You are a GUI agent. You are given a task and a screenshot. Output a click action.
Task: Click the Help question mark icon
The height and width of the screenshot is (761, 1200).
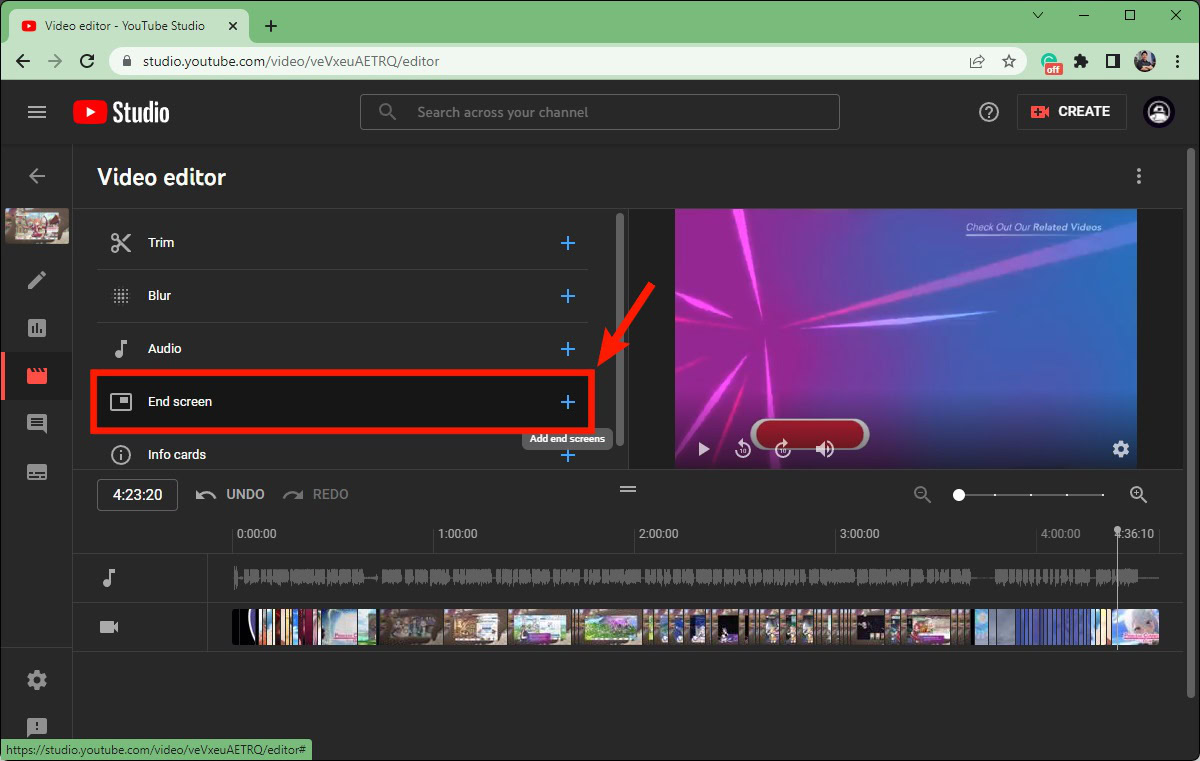pos(988,112)
